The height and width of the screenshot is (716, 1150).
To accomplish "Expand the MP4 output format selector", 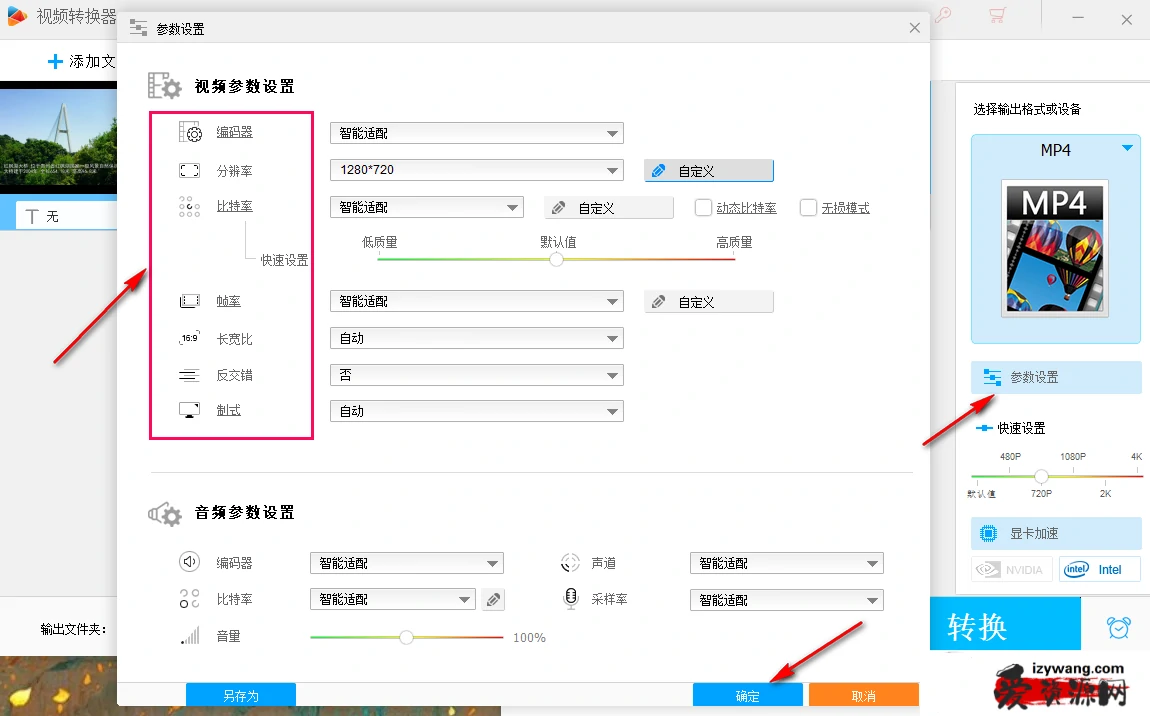I will [x=1127, y=148].
